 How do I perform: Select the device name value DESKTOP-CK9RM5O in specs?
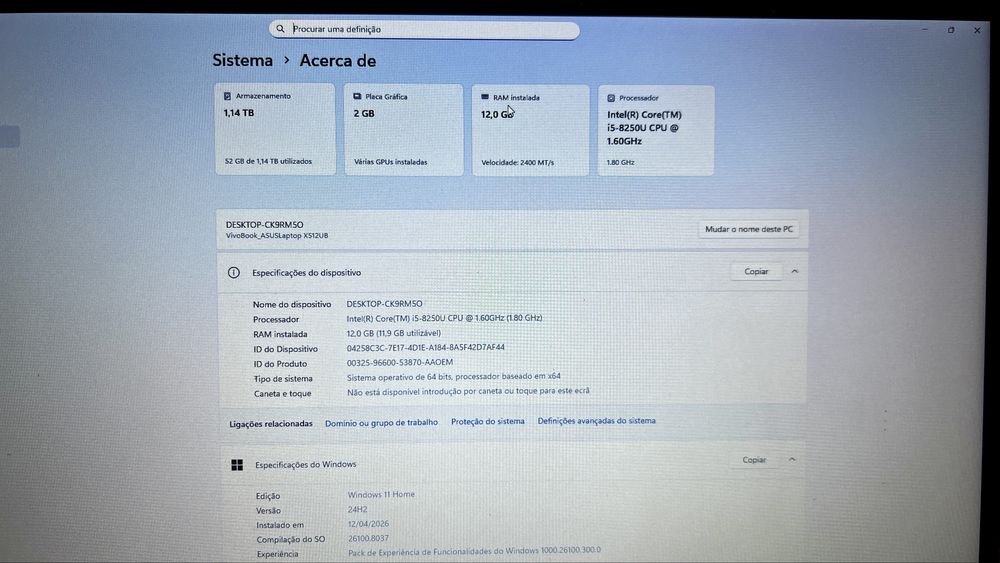[x=384, y=304]
